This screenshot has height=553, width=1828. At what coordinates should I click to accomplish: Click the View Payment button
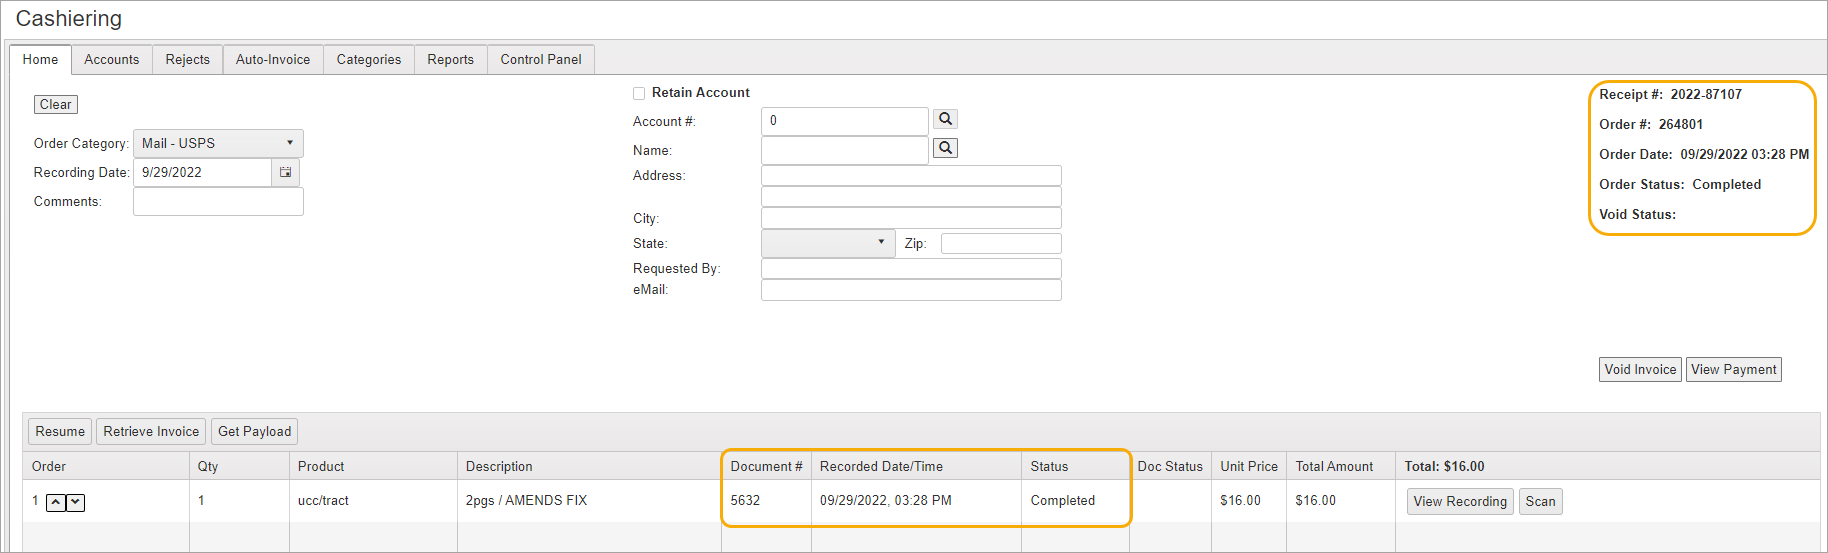click(x=1733, y=370)
